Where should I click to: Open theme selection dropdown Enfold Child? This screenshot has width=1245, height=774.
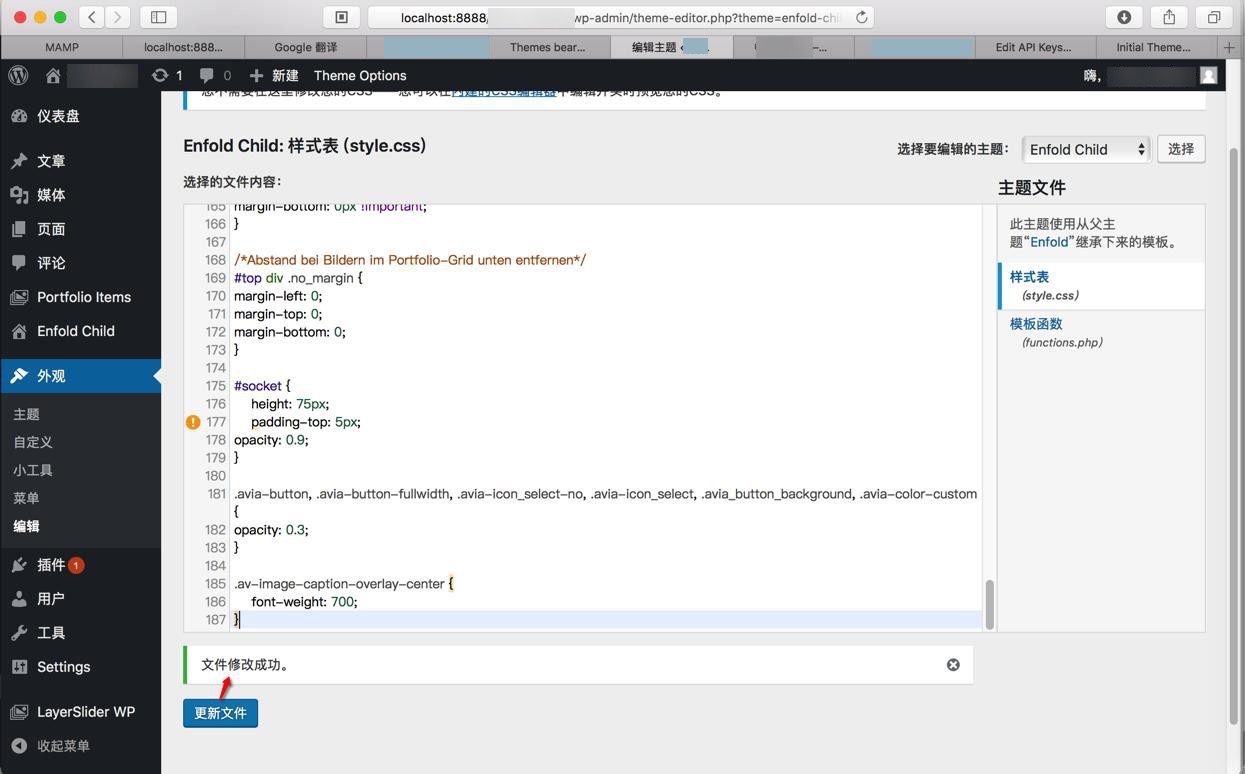(x=1086, y=149)
